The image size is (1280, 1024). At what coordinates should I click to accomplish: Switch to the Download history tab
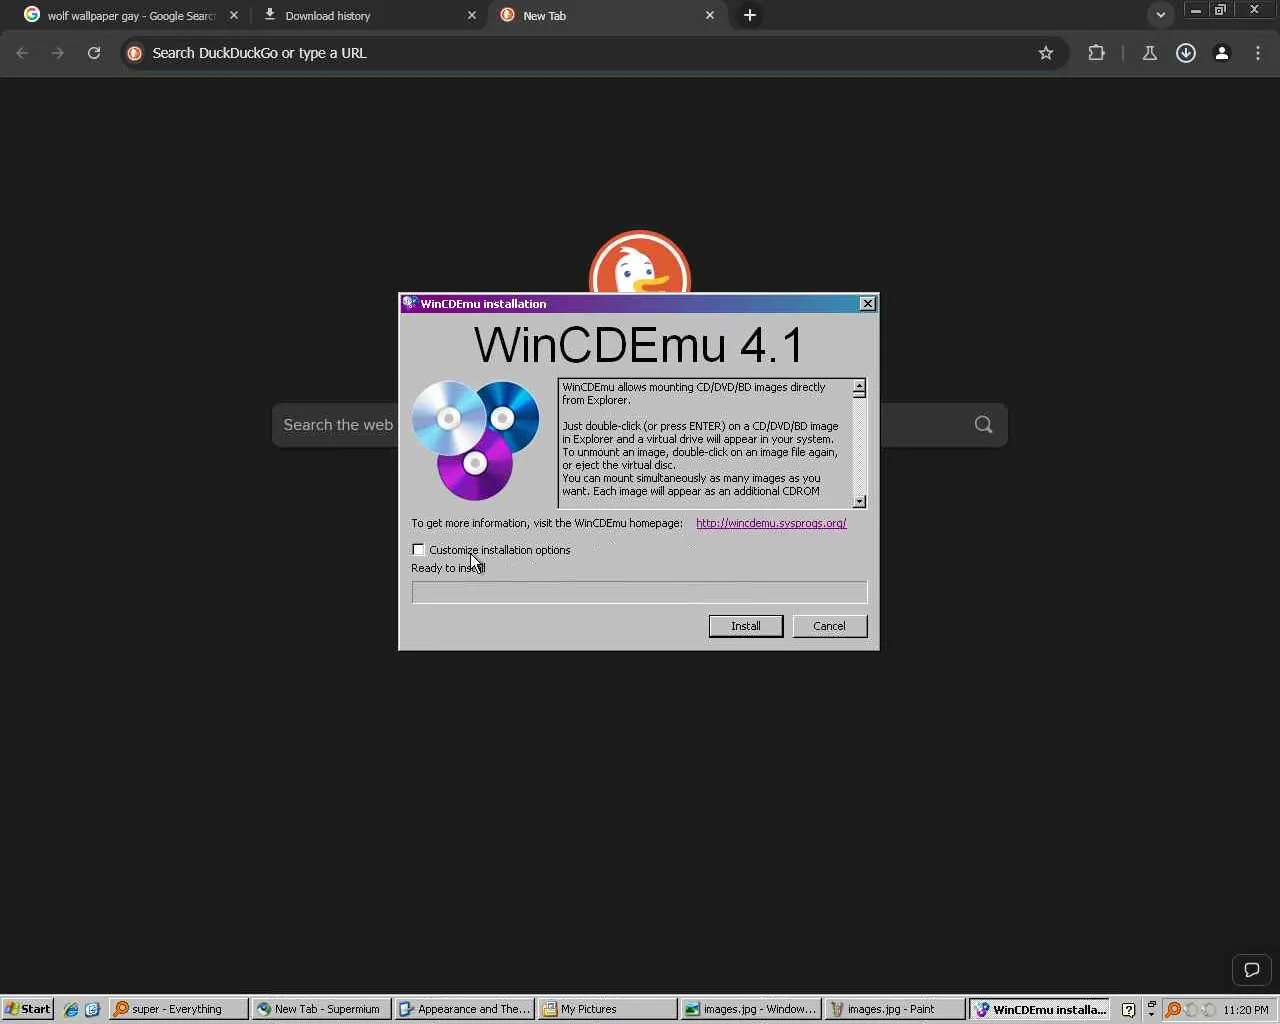[369, 16]
